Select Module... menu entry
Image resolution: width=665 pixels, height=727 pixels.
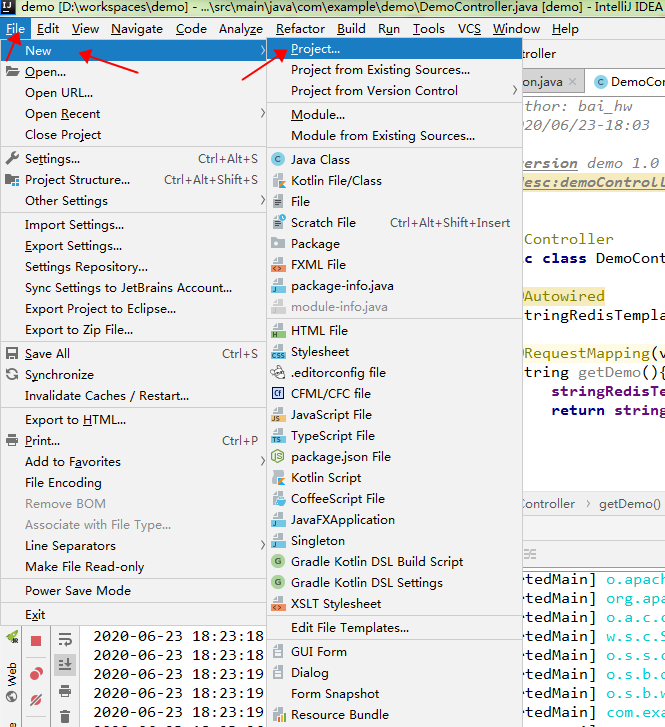[395, 115]
